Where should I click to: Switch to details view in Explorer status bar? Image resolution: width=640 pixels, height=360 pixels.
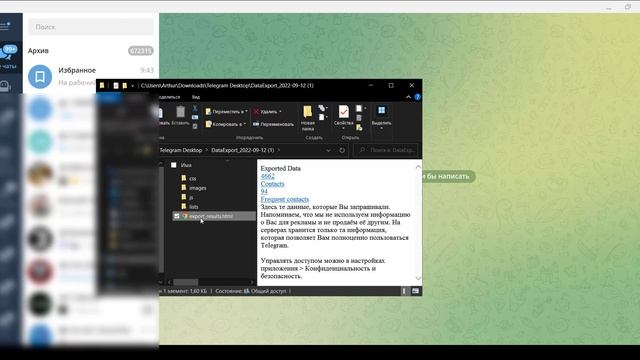click(x=404, y=291)
